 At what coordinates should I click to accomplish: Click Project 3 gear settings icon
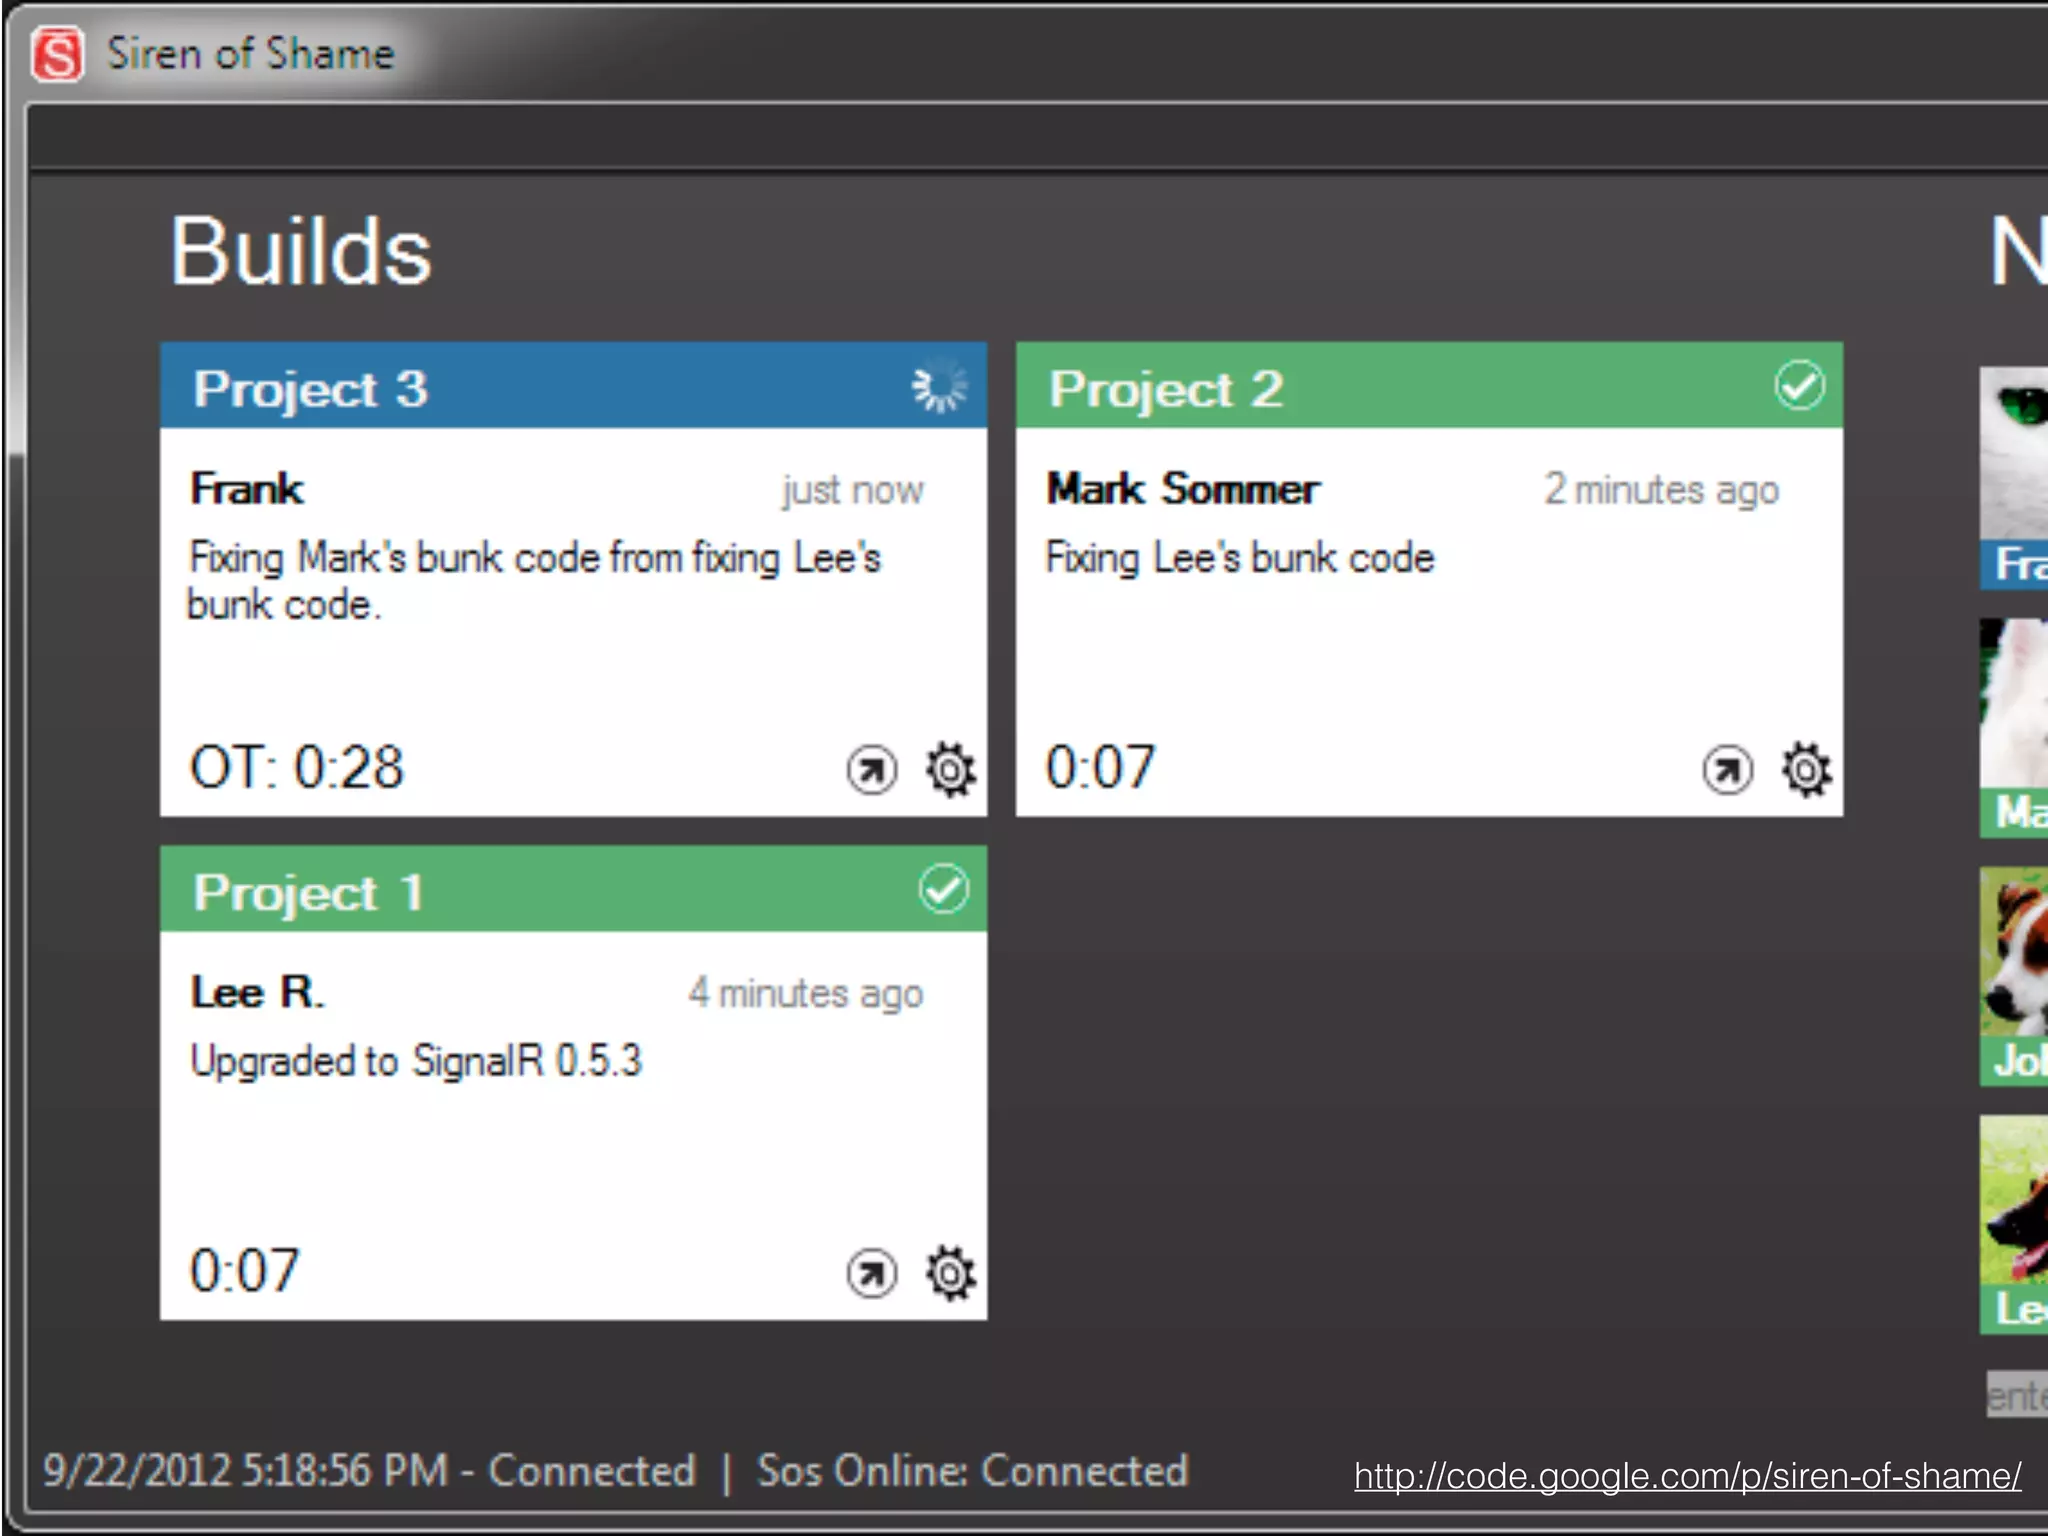pyautogui.click(x=949, y=770)
